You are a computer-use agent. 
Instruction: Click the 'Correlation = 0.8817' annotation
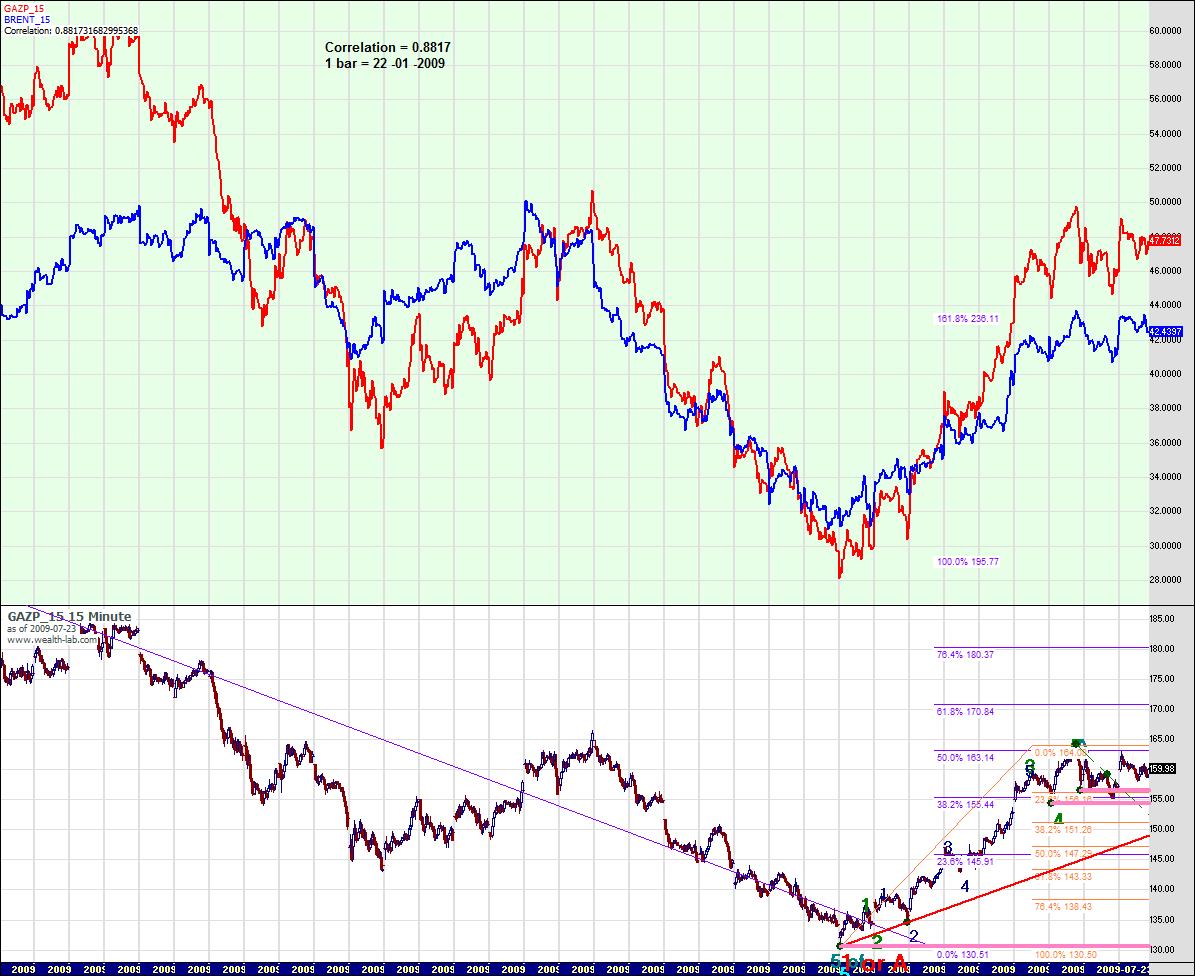click(x=387, y=47)
